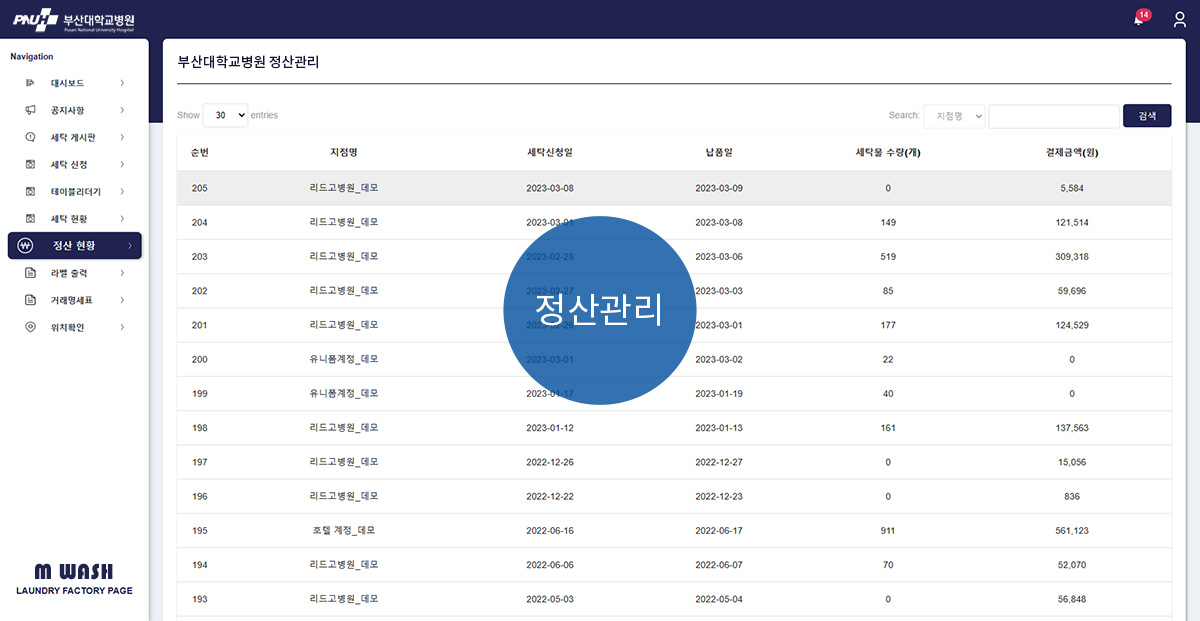
Task: Click the 대시보드 sidebar icon
Action: pyautogui.click(x=30, y=83)
